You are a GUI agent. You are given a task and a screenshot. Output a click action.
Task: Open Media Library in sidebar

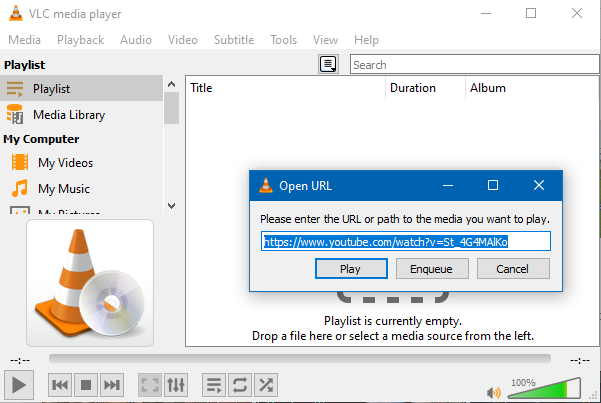point(81,115)
